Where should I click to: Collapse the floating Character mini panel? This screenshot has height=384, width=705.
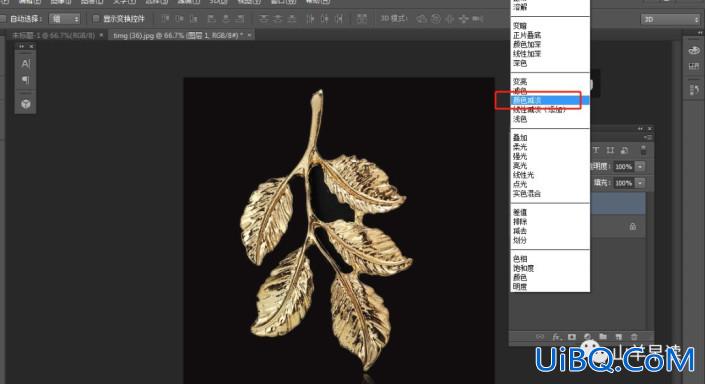(x=21, y=46)
